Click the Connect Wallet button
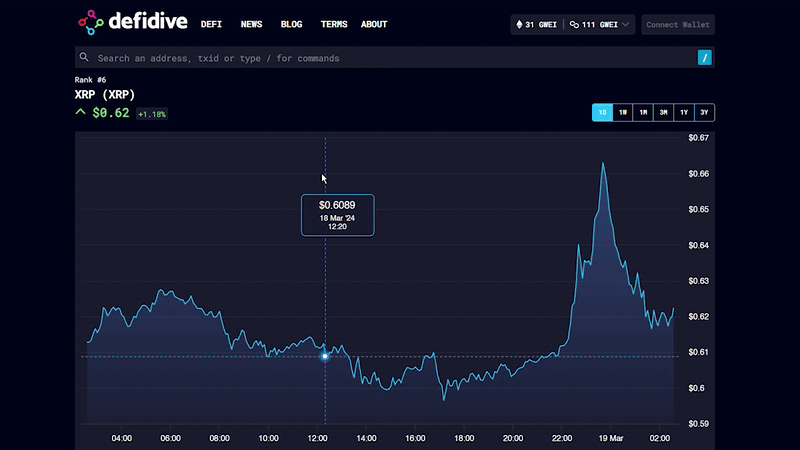This screenshot has height=450, width=800. coord(678,24)
